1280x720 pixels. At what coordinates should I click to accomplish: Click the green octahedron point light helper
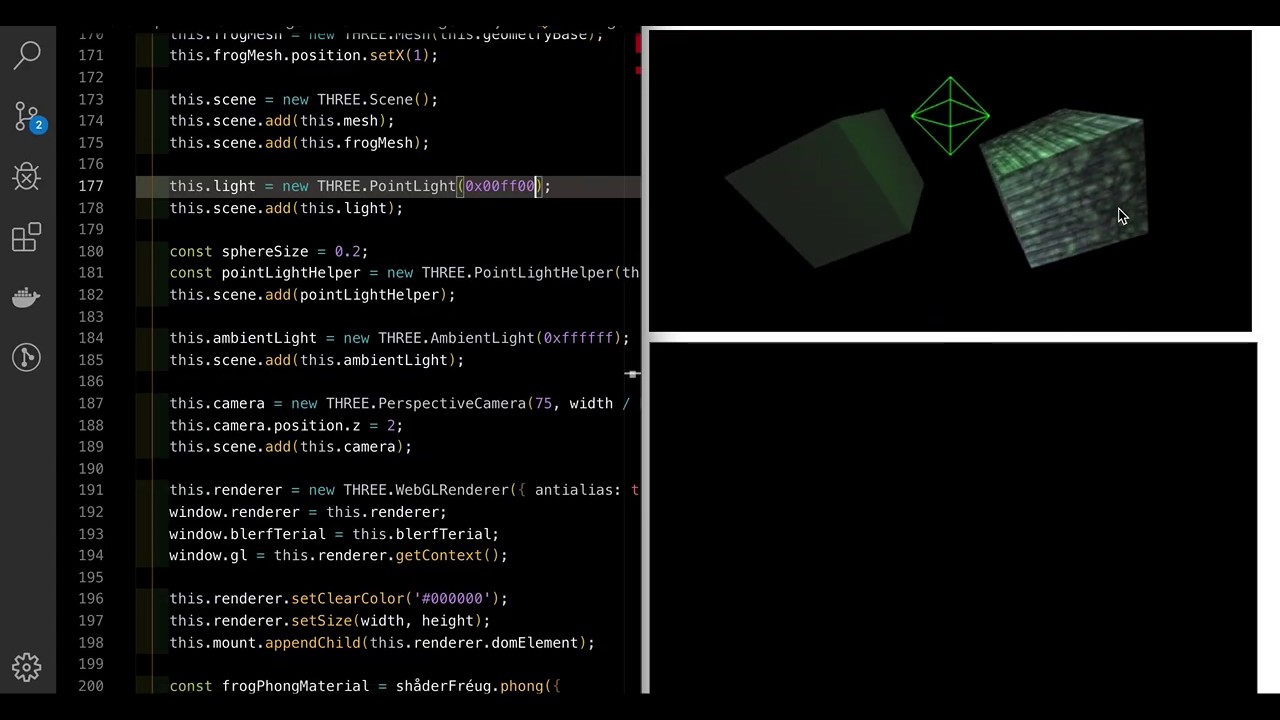pos(950,116)
